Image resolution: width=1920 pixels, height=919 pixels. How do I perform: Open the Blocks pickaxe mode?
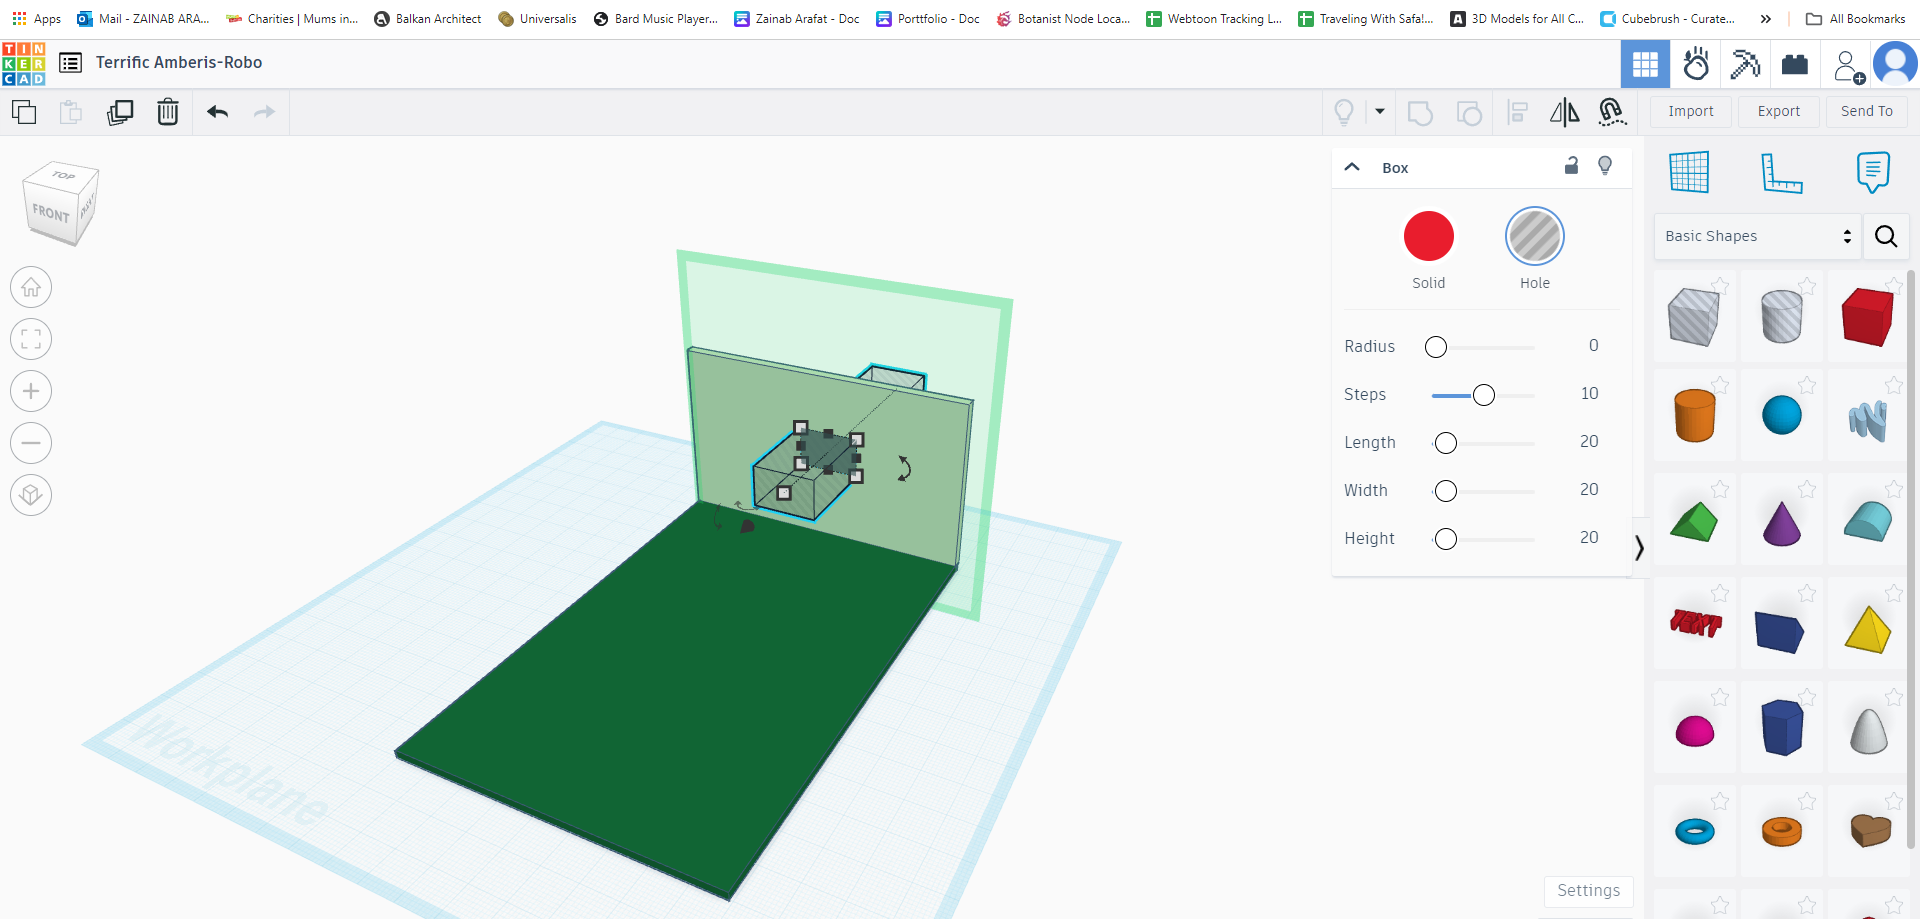[x=1745, y=65]
